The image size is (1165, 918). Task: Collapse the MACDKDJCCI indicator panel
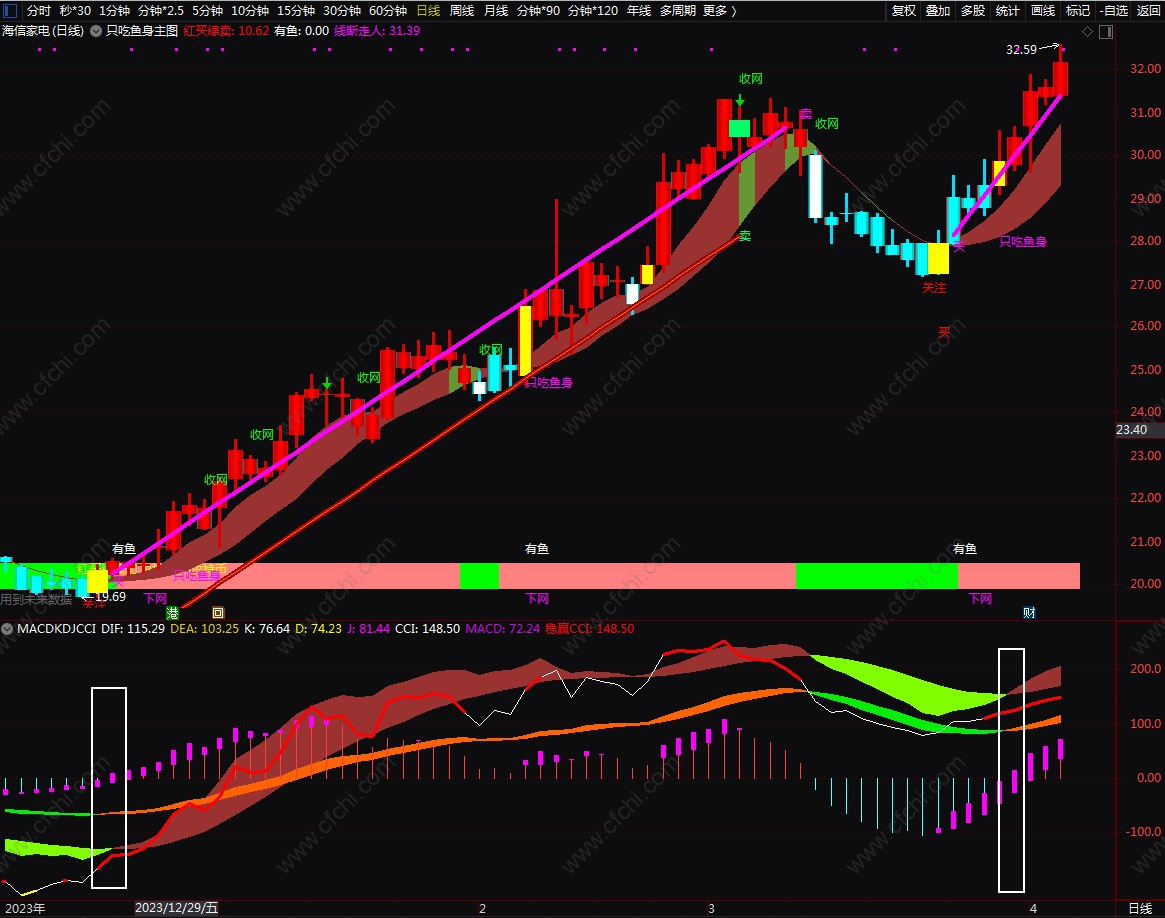8,630
